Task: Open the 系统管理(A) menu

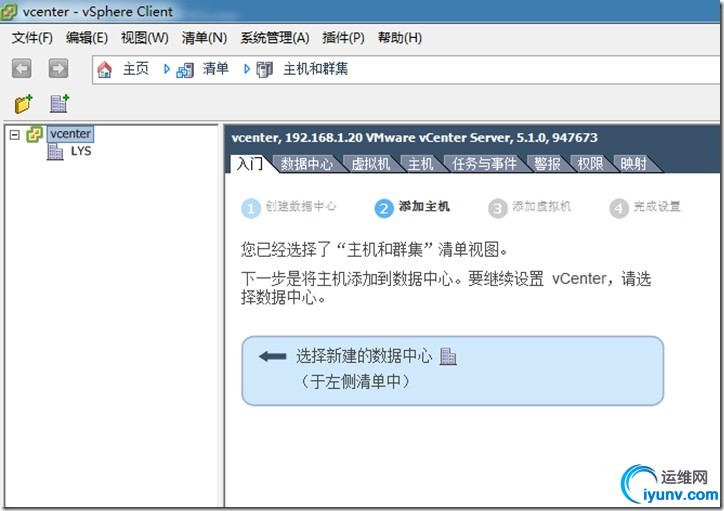Action: point(275,38)
